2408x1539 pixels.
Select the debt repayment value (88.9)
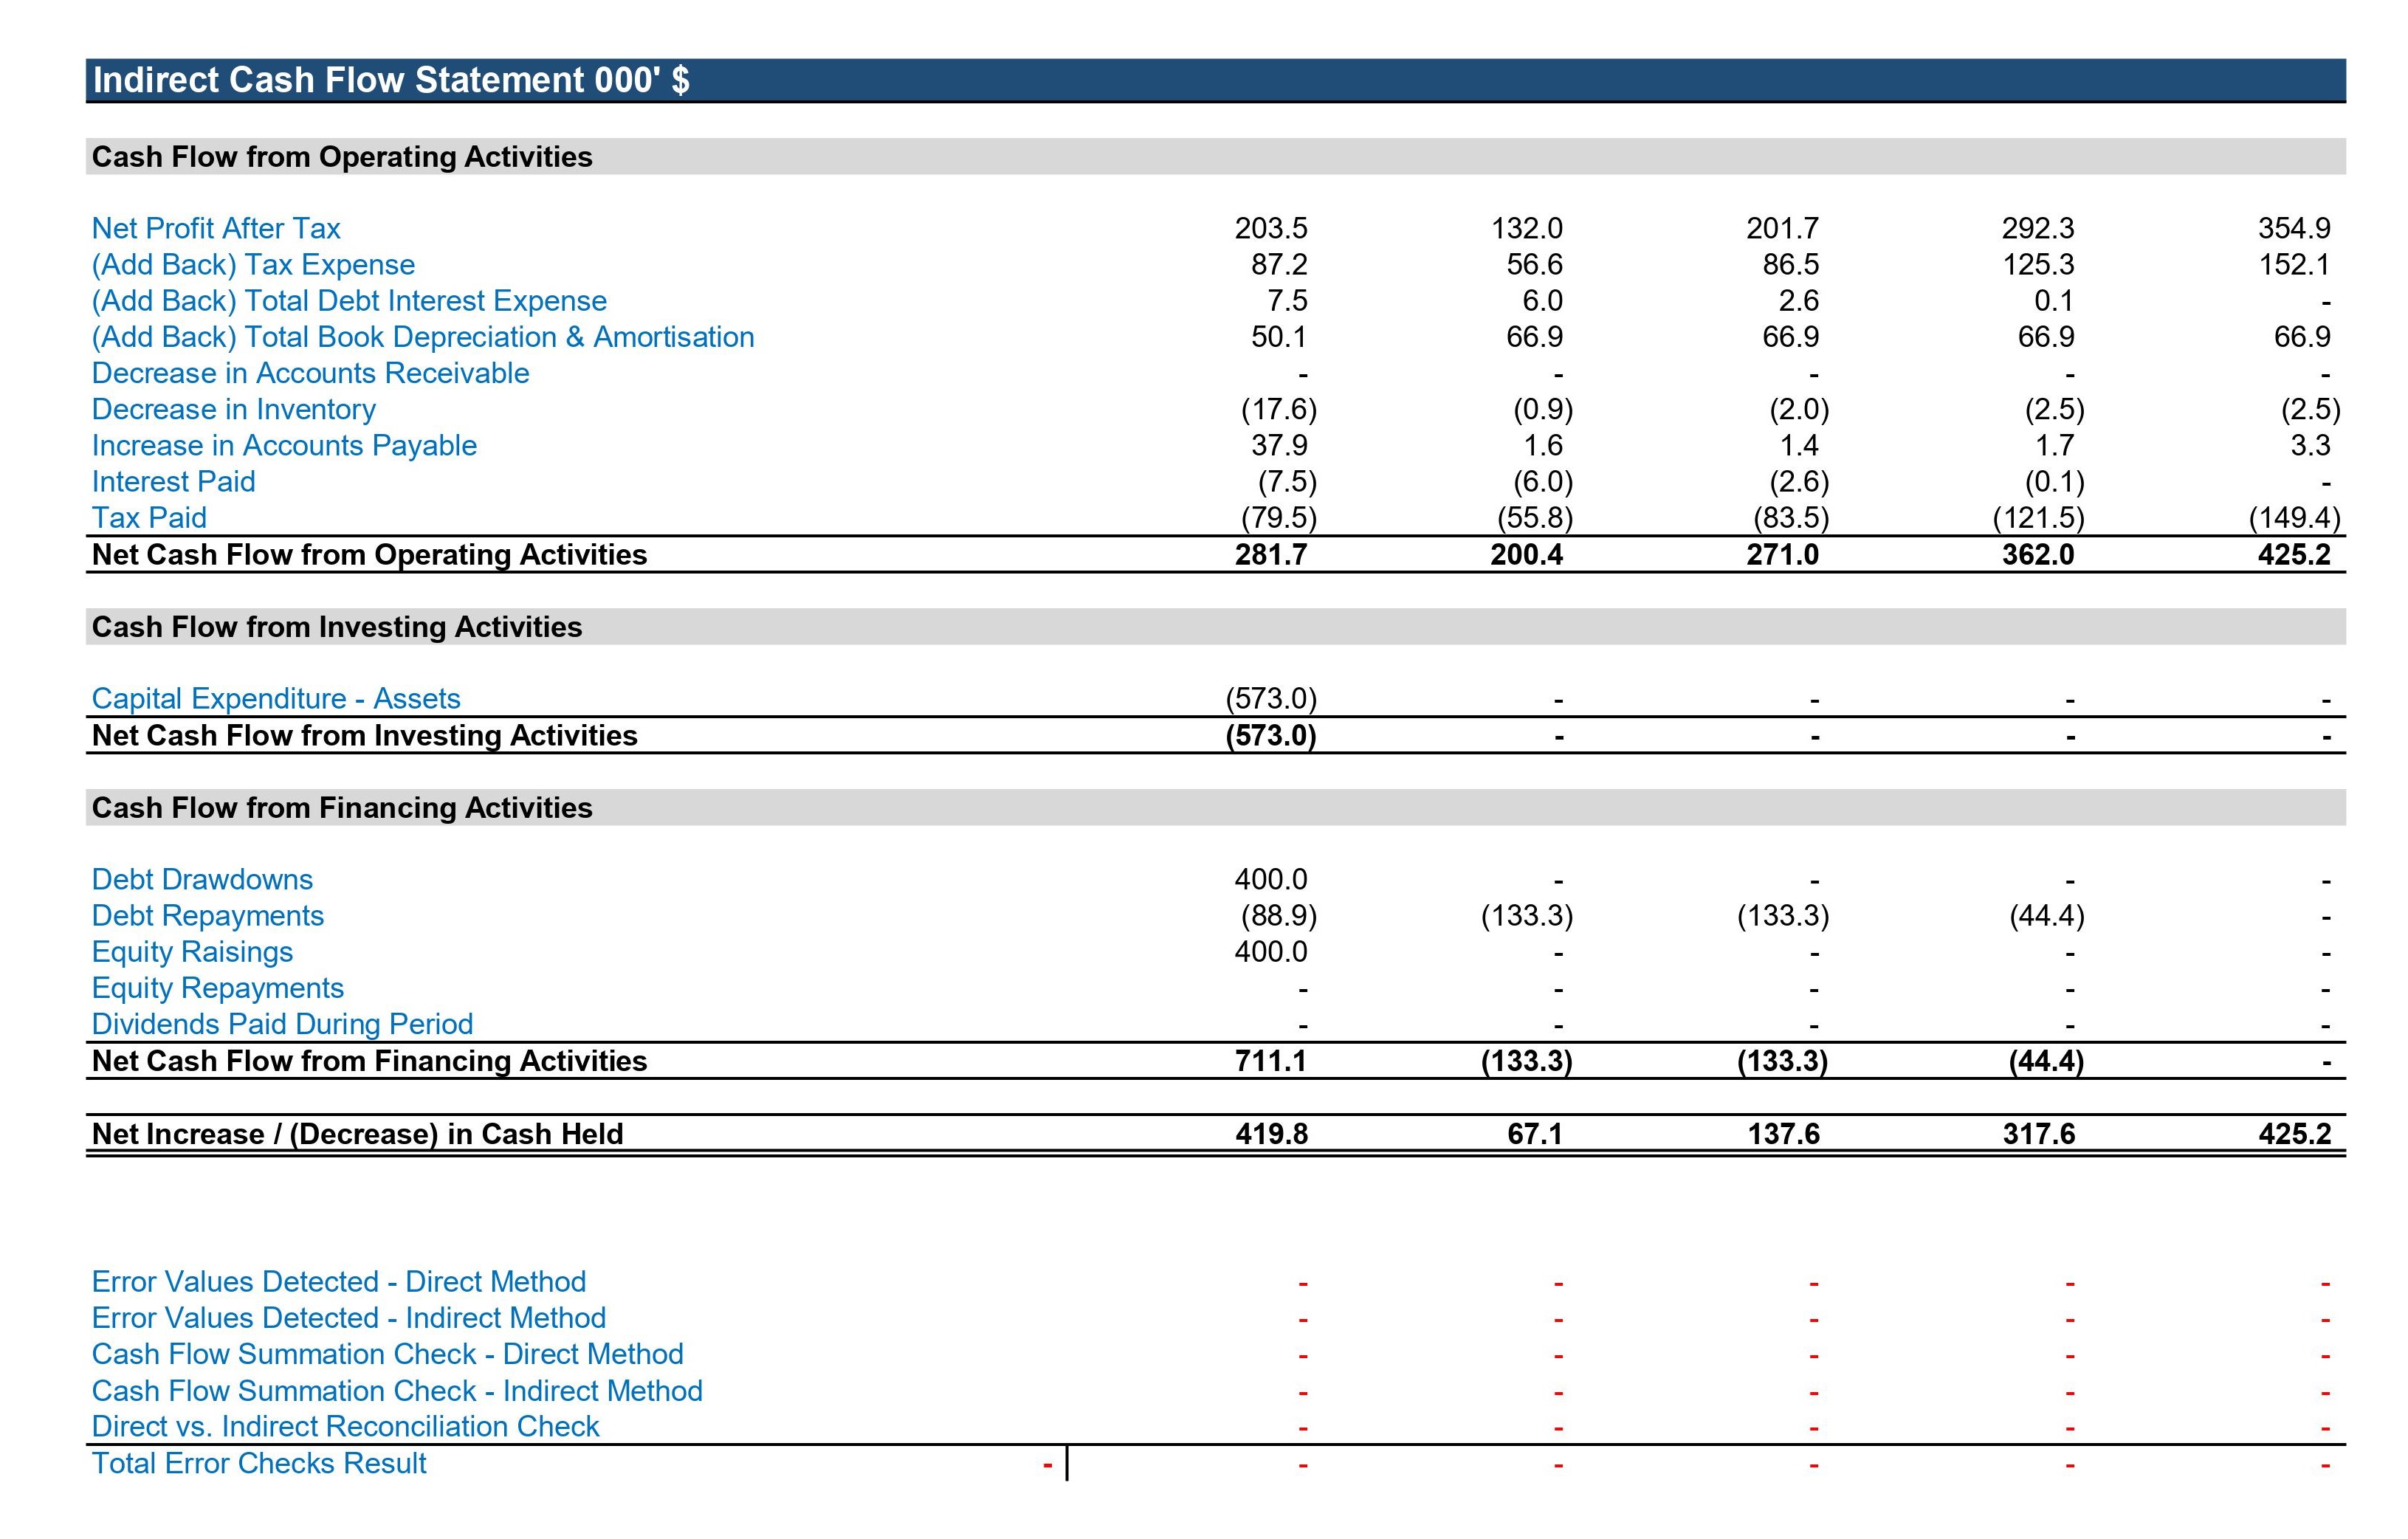pyautogui.click(x=1279, y=916)
